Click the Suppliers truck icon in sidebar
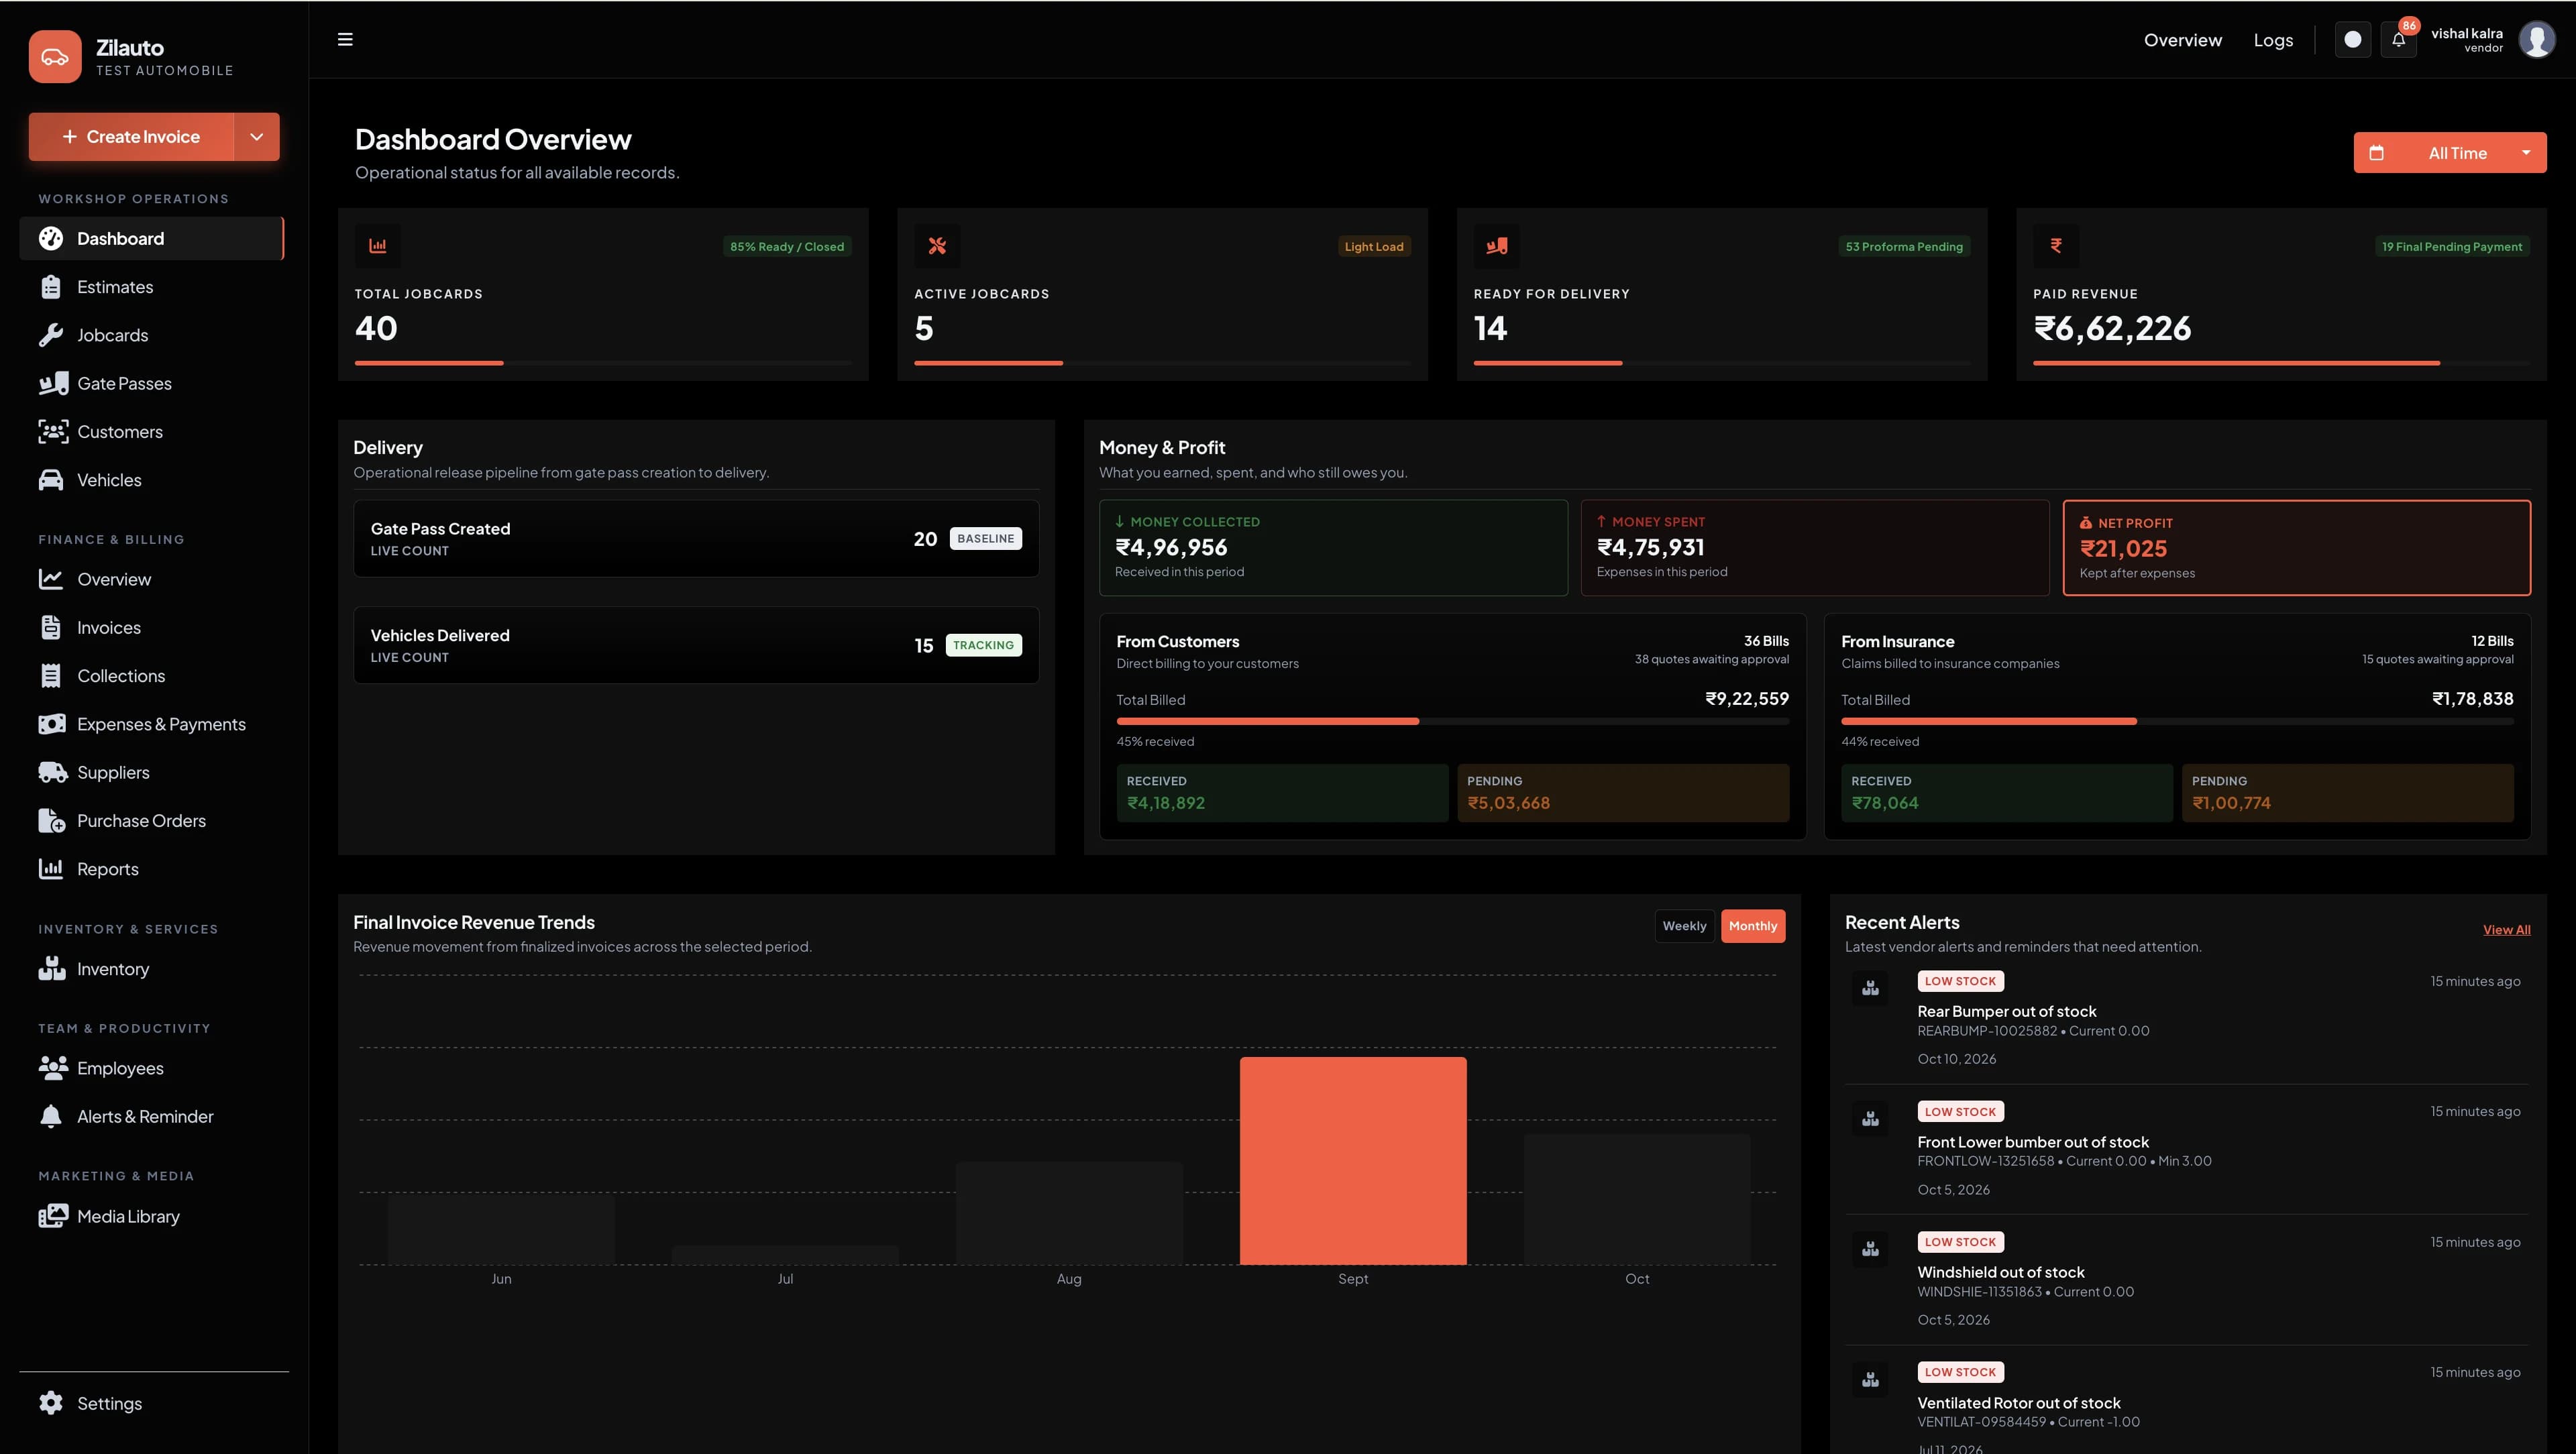Image resolution: width=2576 pixels, height=1454 pixels. point(53,772)
